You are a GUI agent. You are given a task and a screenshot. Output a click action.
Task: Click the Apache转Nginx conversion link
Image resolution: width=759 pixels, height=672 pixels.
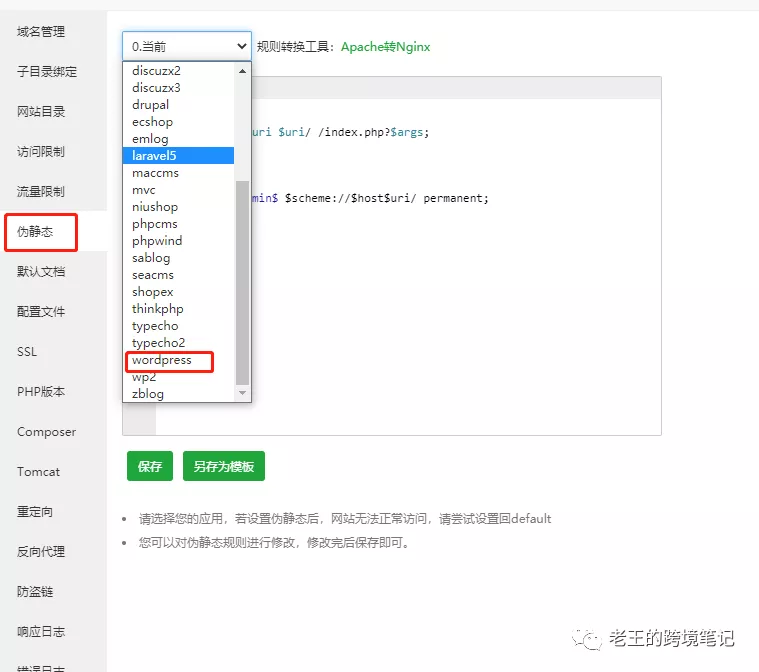tap(385, 47)
